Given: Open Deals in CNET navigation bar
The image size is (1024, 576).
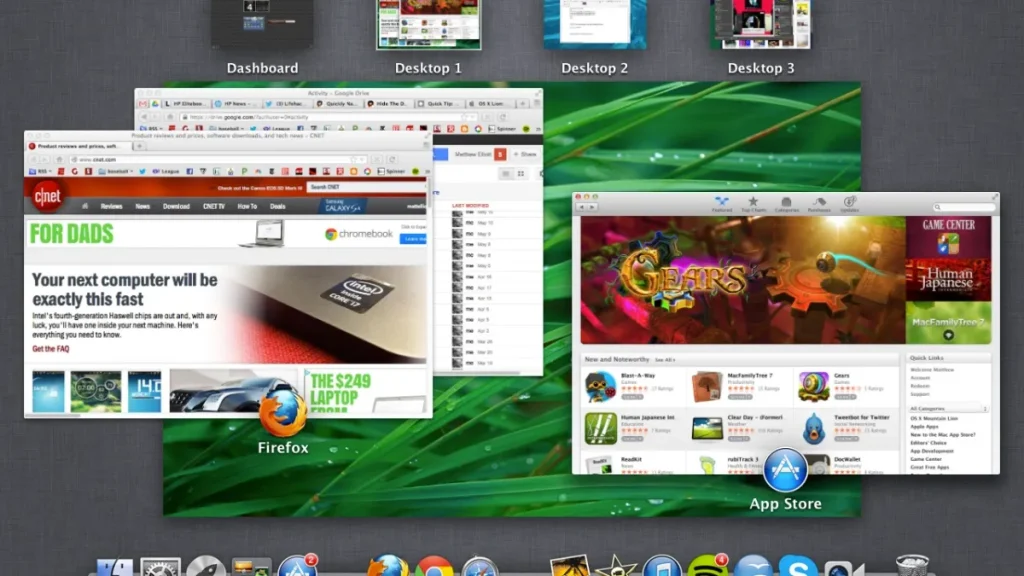Looking at the screenshot, I should (278, 206).
